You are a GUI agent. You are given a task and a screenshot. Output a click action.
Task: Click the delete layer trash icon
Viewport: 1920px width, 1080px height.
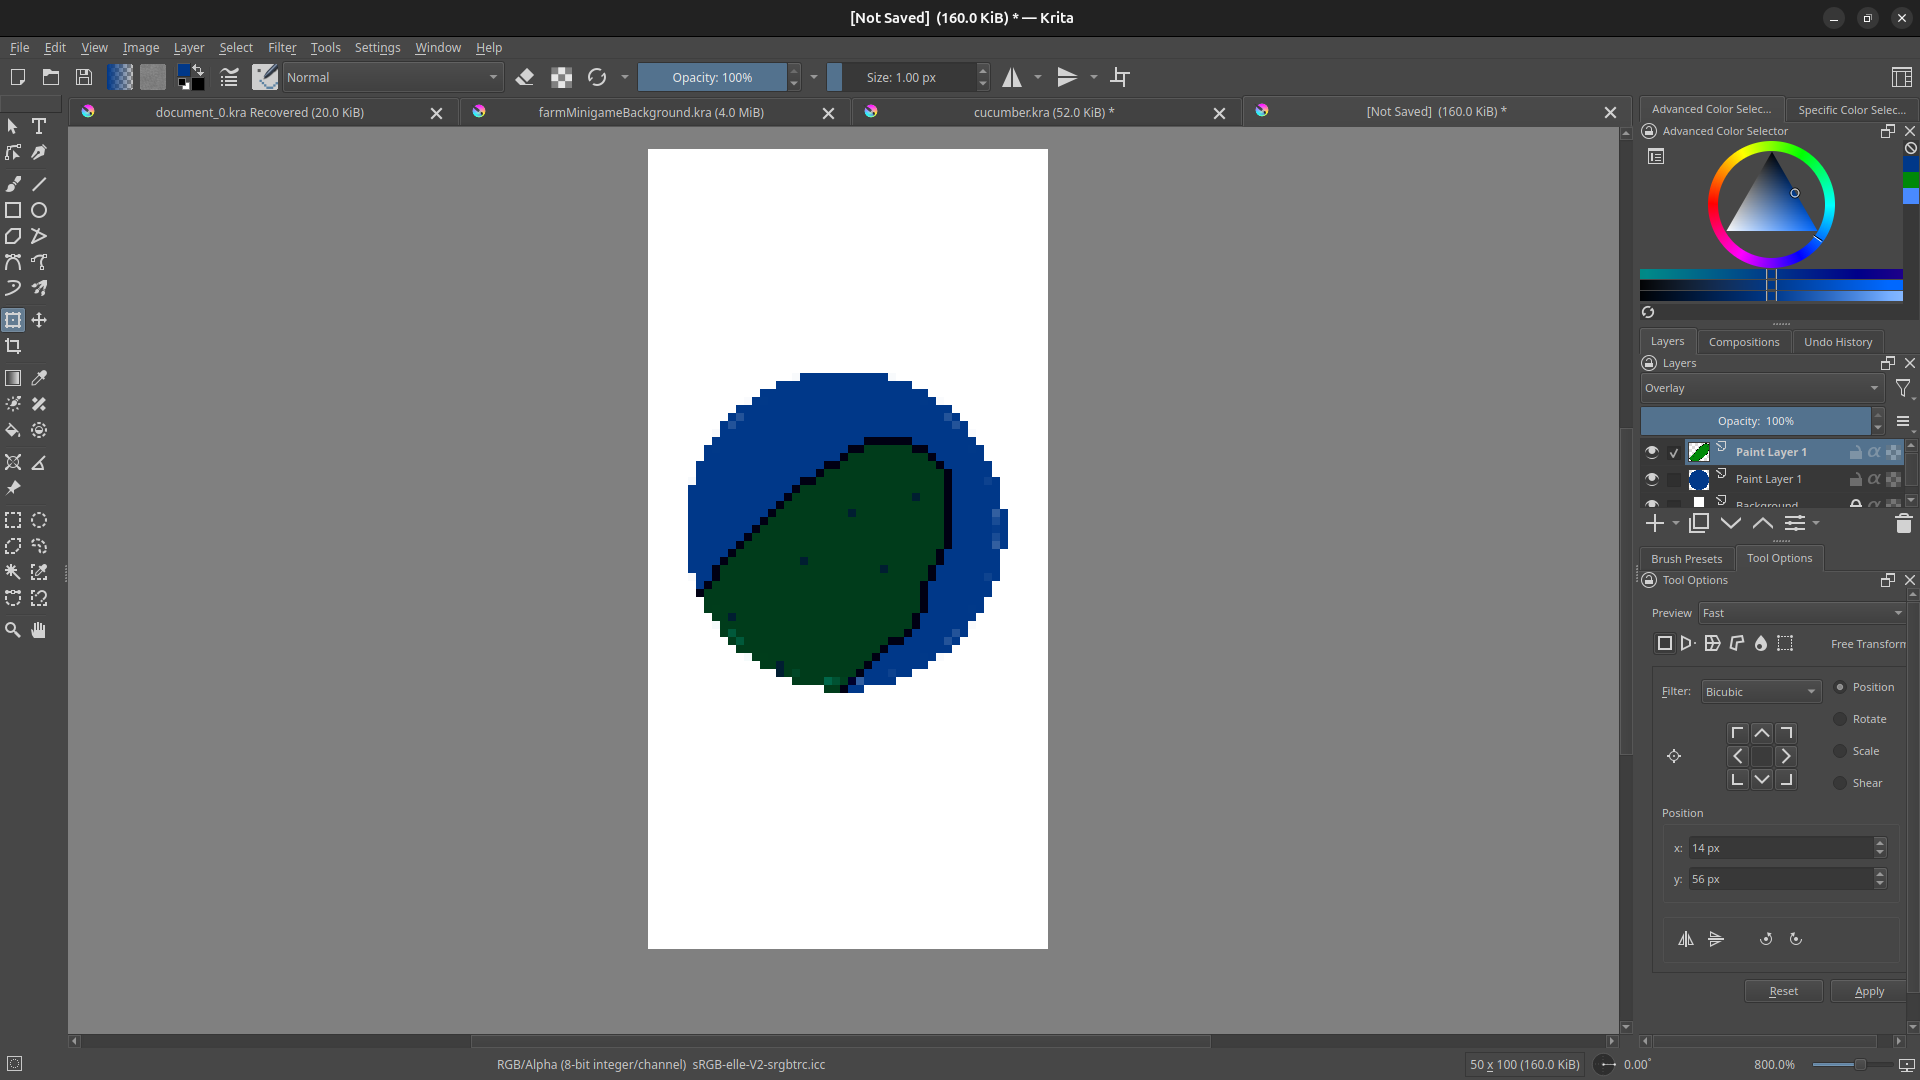click(1903, 523)
